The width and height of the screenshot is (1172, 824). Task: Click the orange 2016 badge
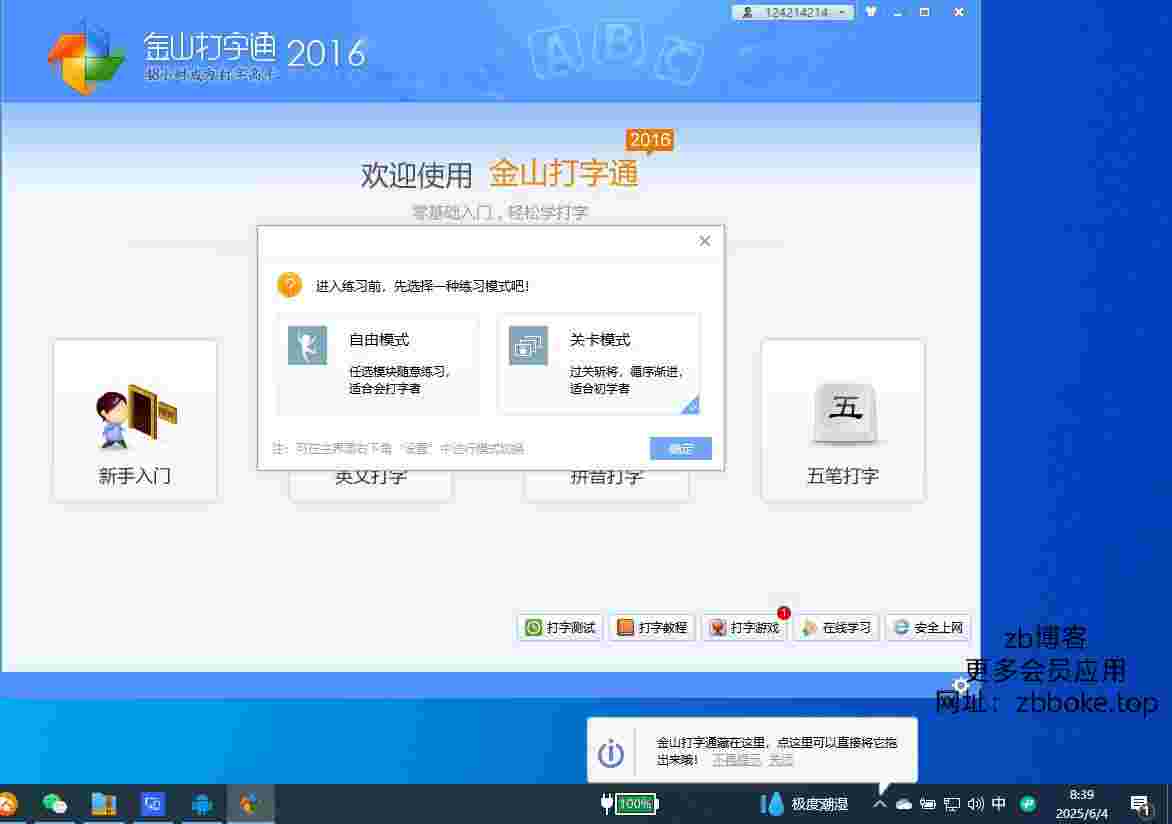tap(650, 140)
